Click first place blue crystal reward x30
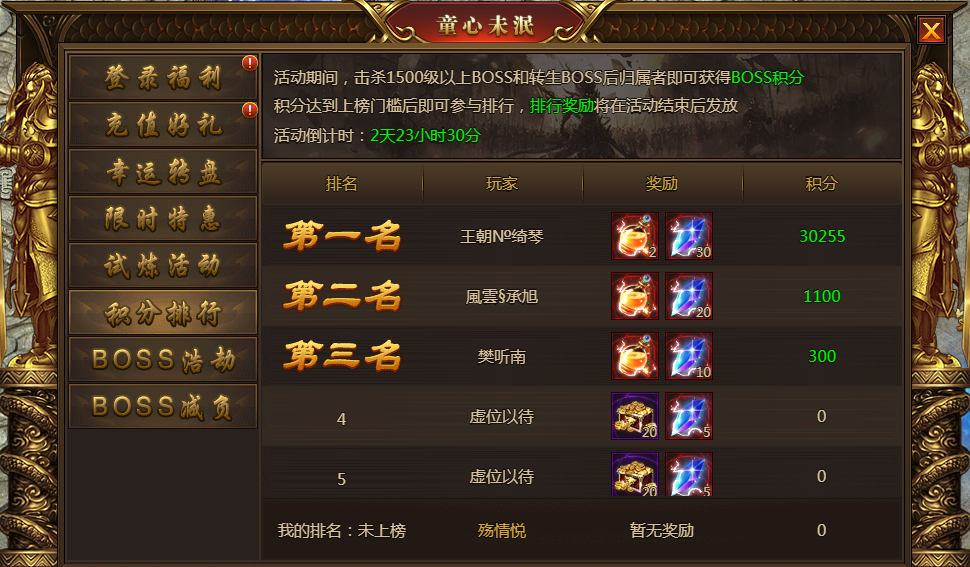Screen dimensions: 970x567 click(689, 236)
